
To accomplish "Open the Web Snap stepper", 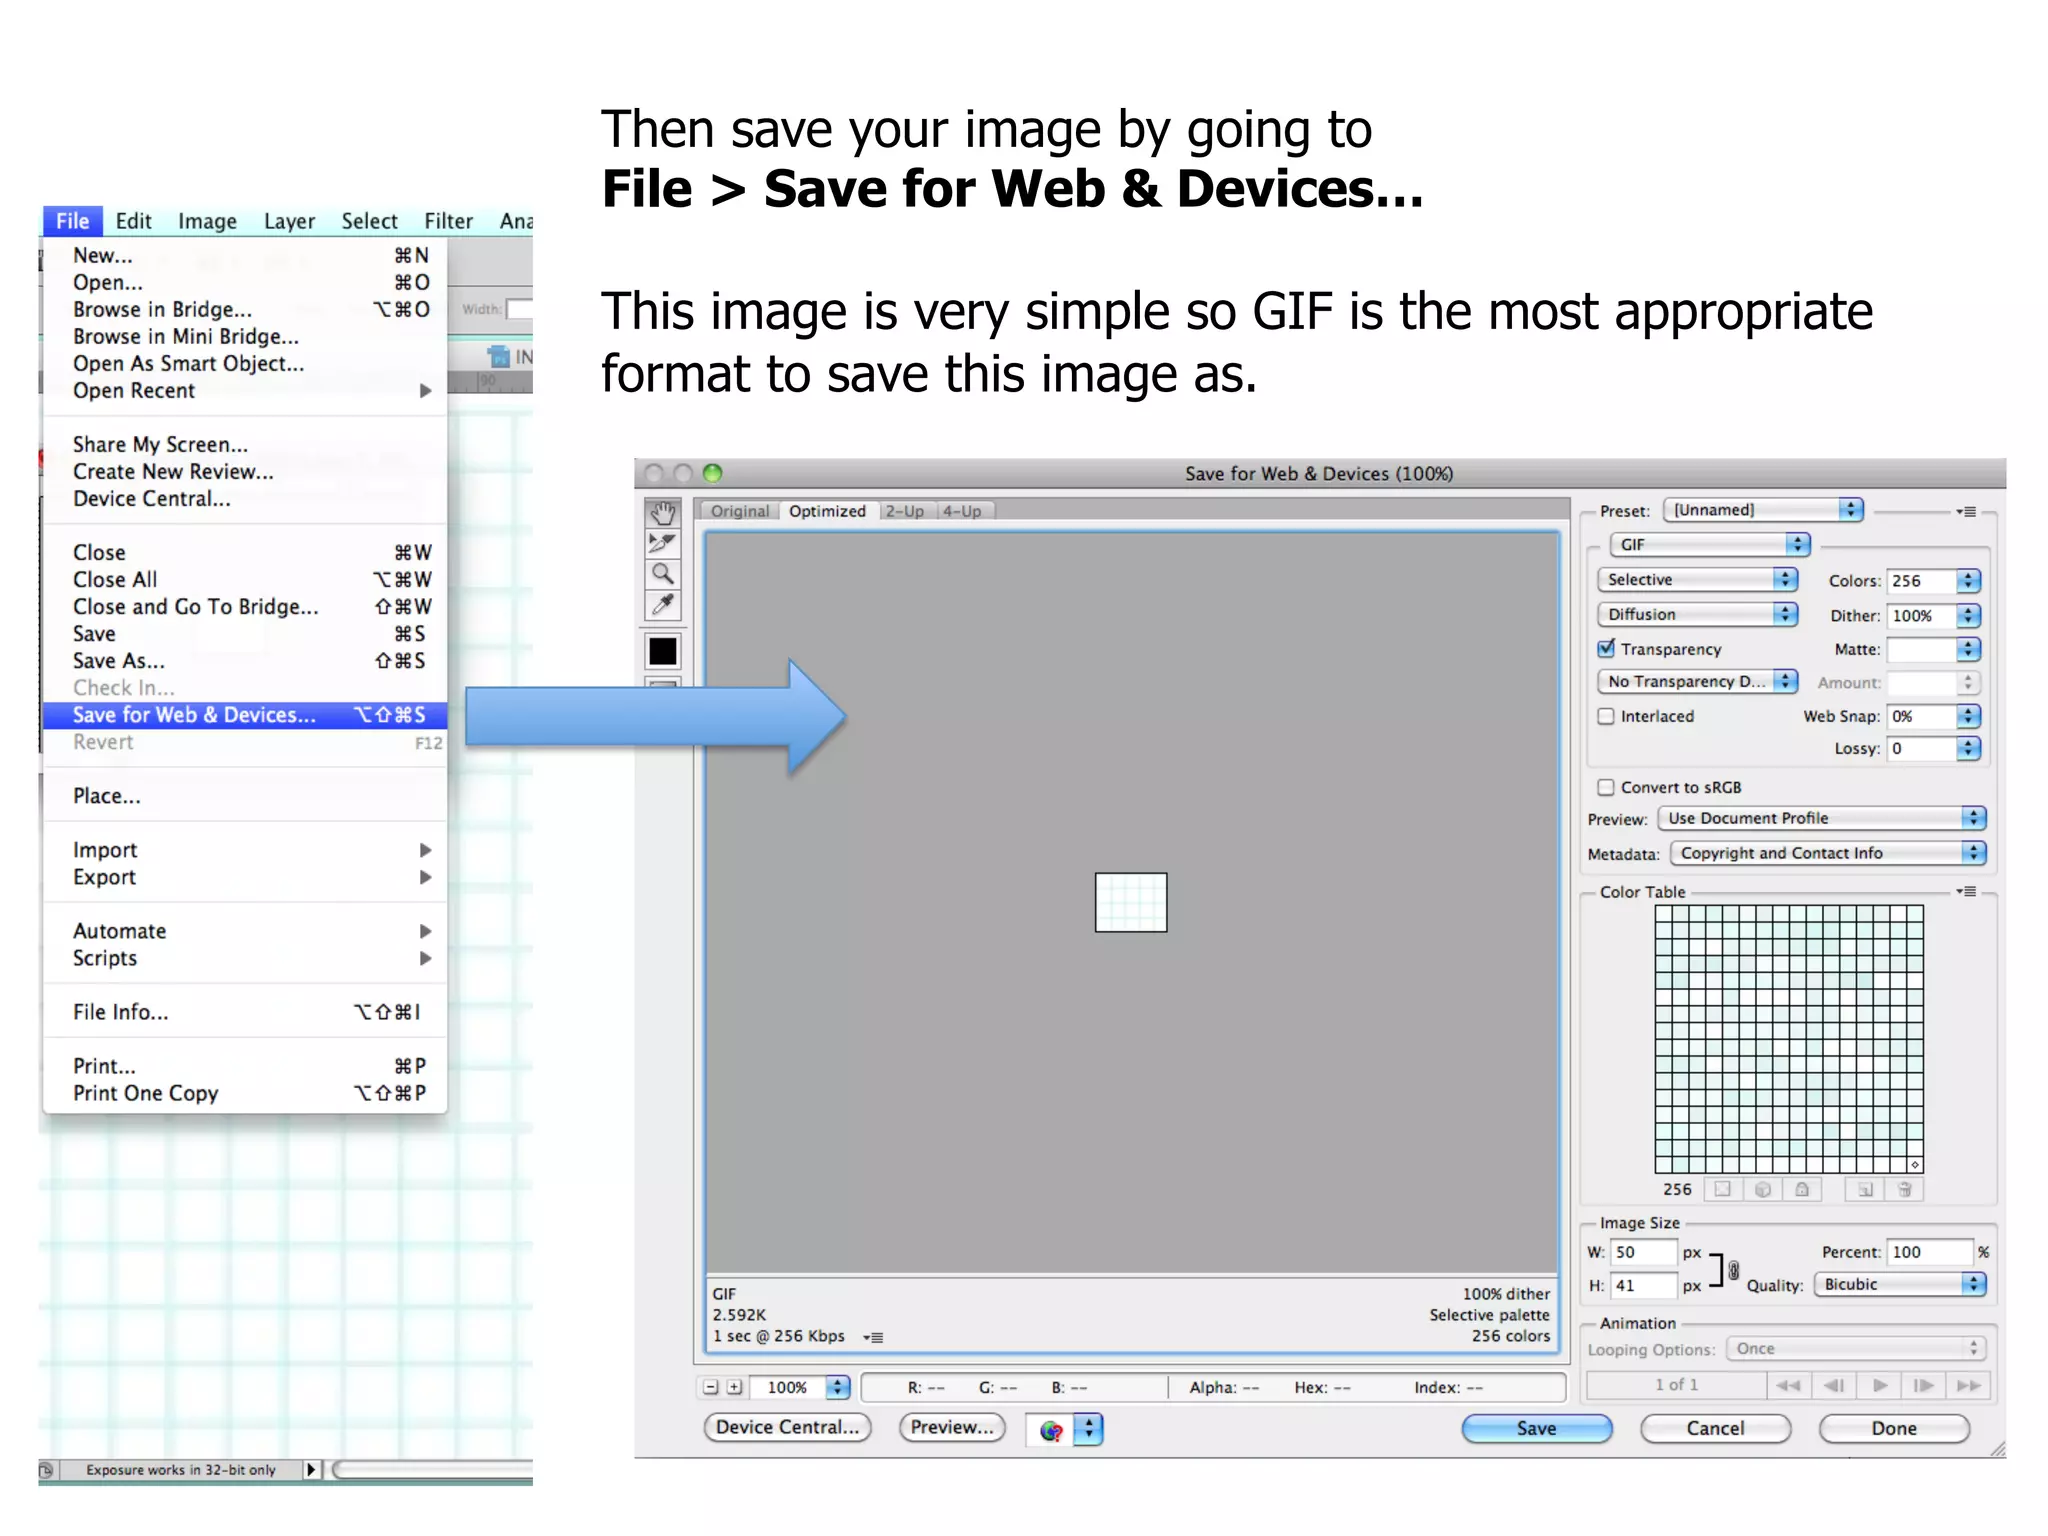I will click(1968, 716).
